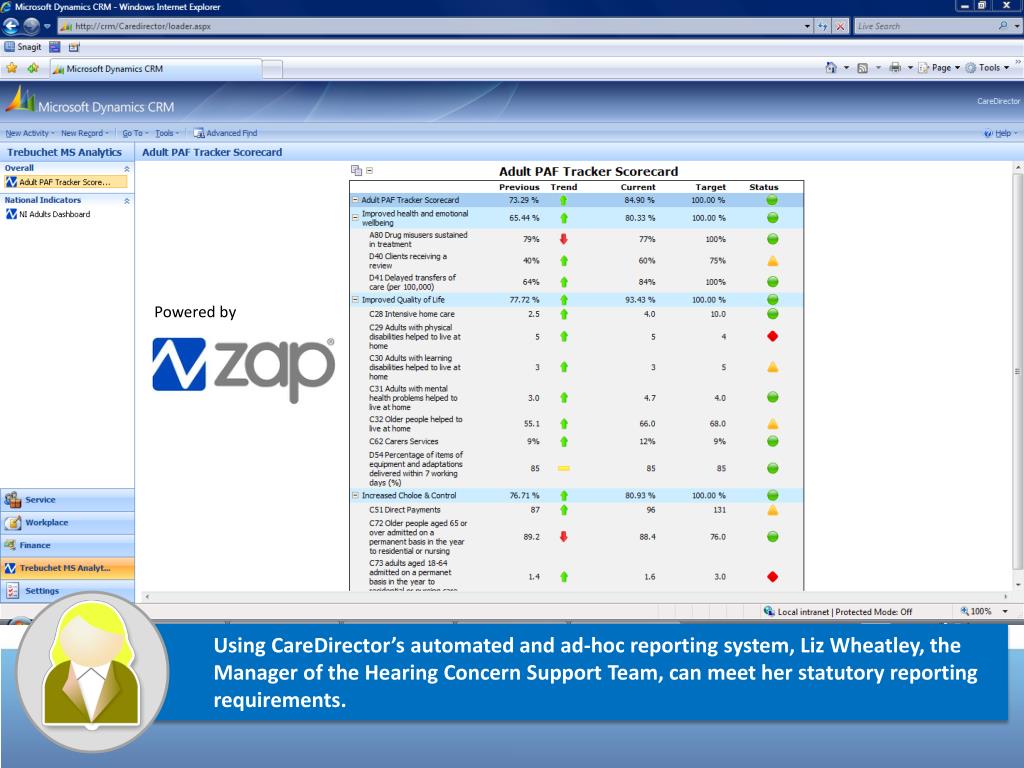1024x768 pixels.
Task: Click green status circle for A80 Drug misusers
Action: click(773, 239)
